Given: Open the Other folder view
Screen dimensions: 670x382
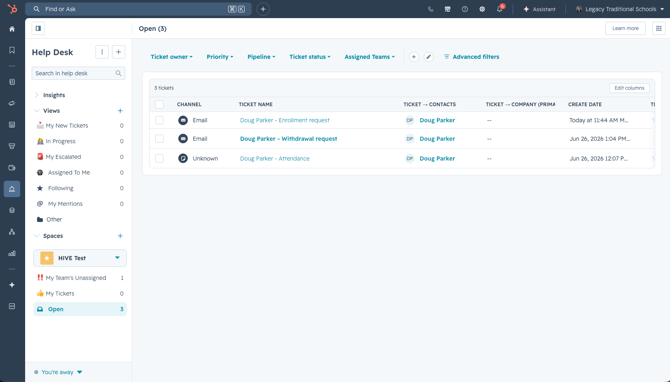Looking at the screenshot, I should [80, 220].
